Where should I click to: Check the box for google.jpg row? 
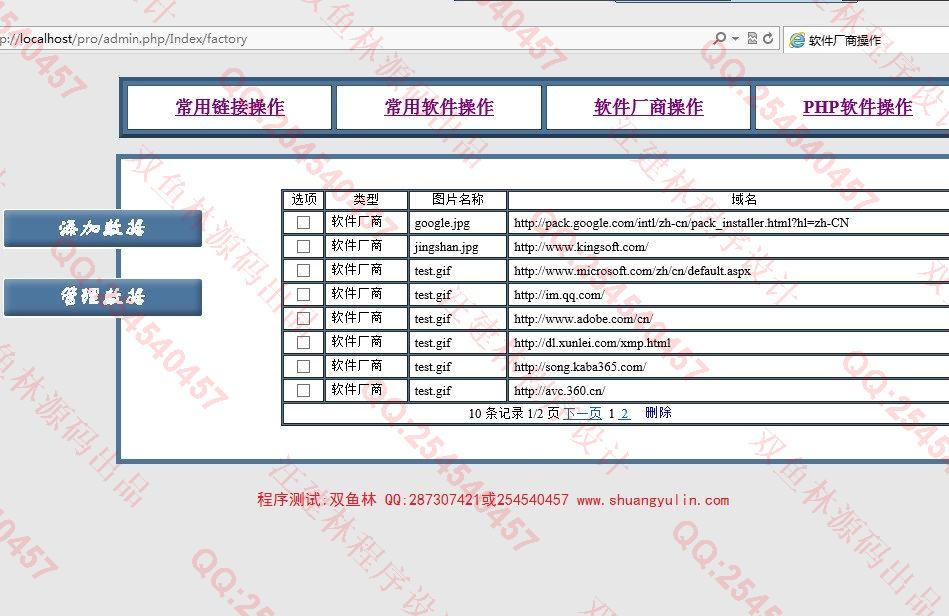(303, 223)
